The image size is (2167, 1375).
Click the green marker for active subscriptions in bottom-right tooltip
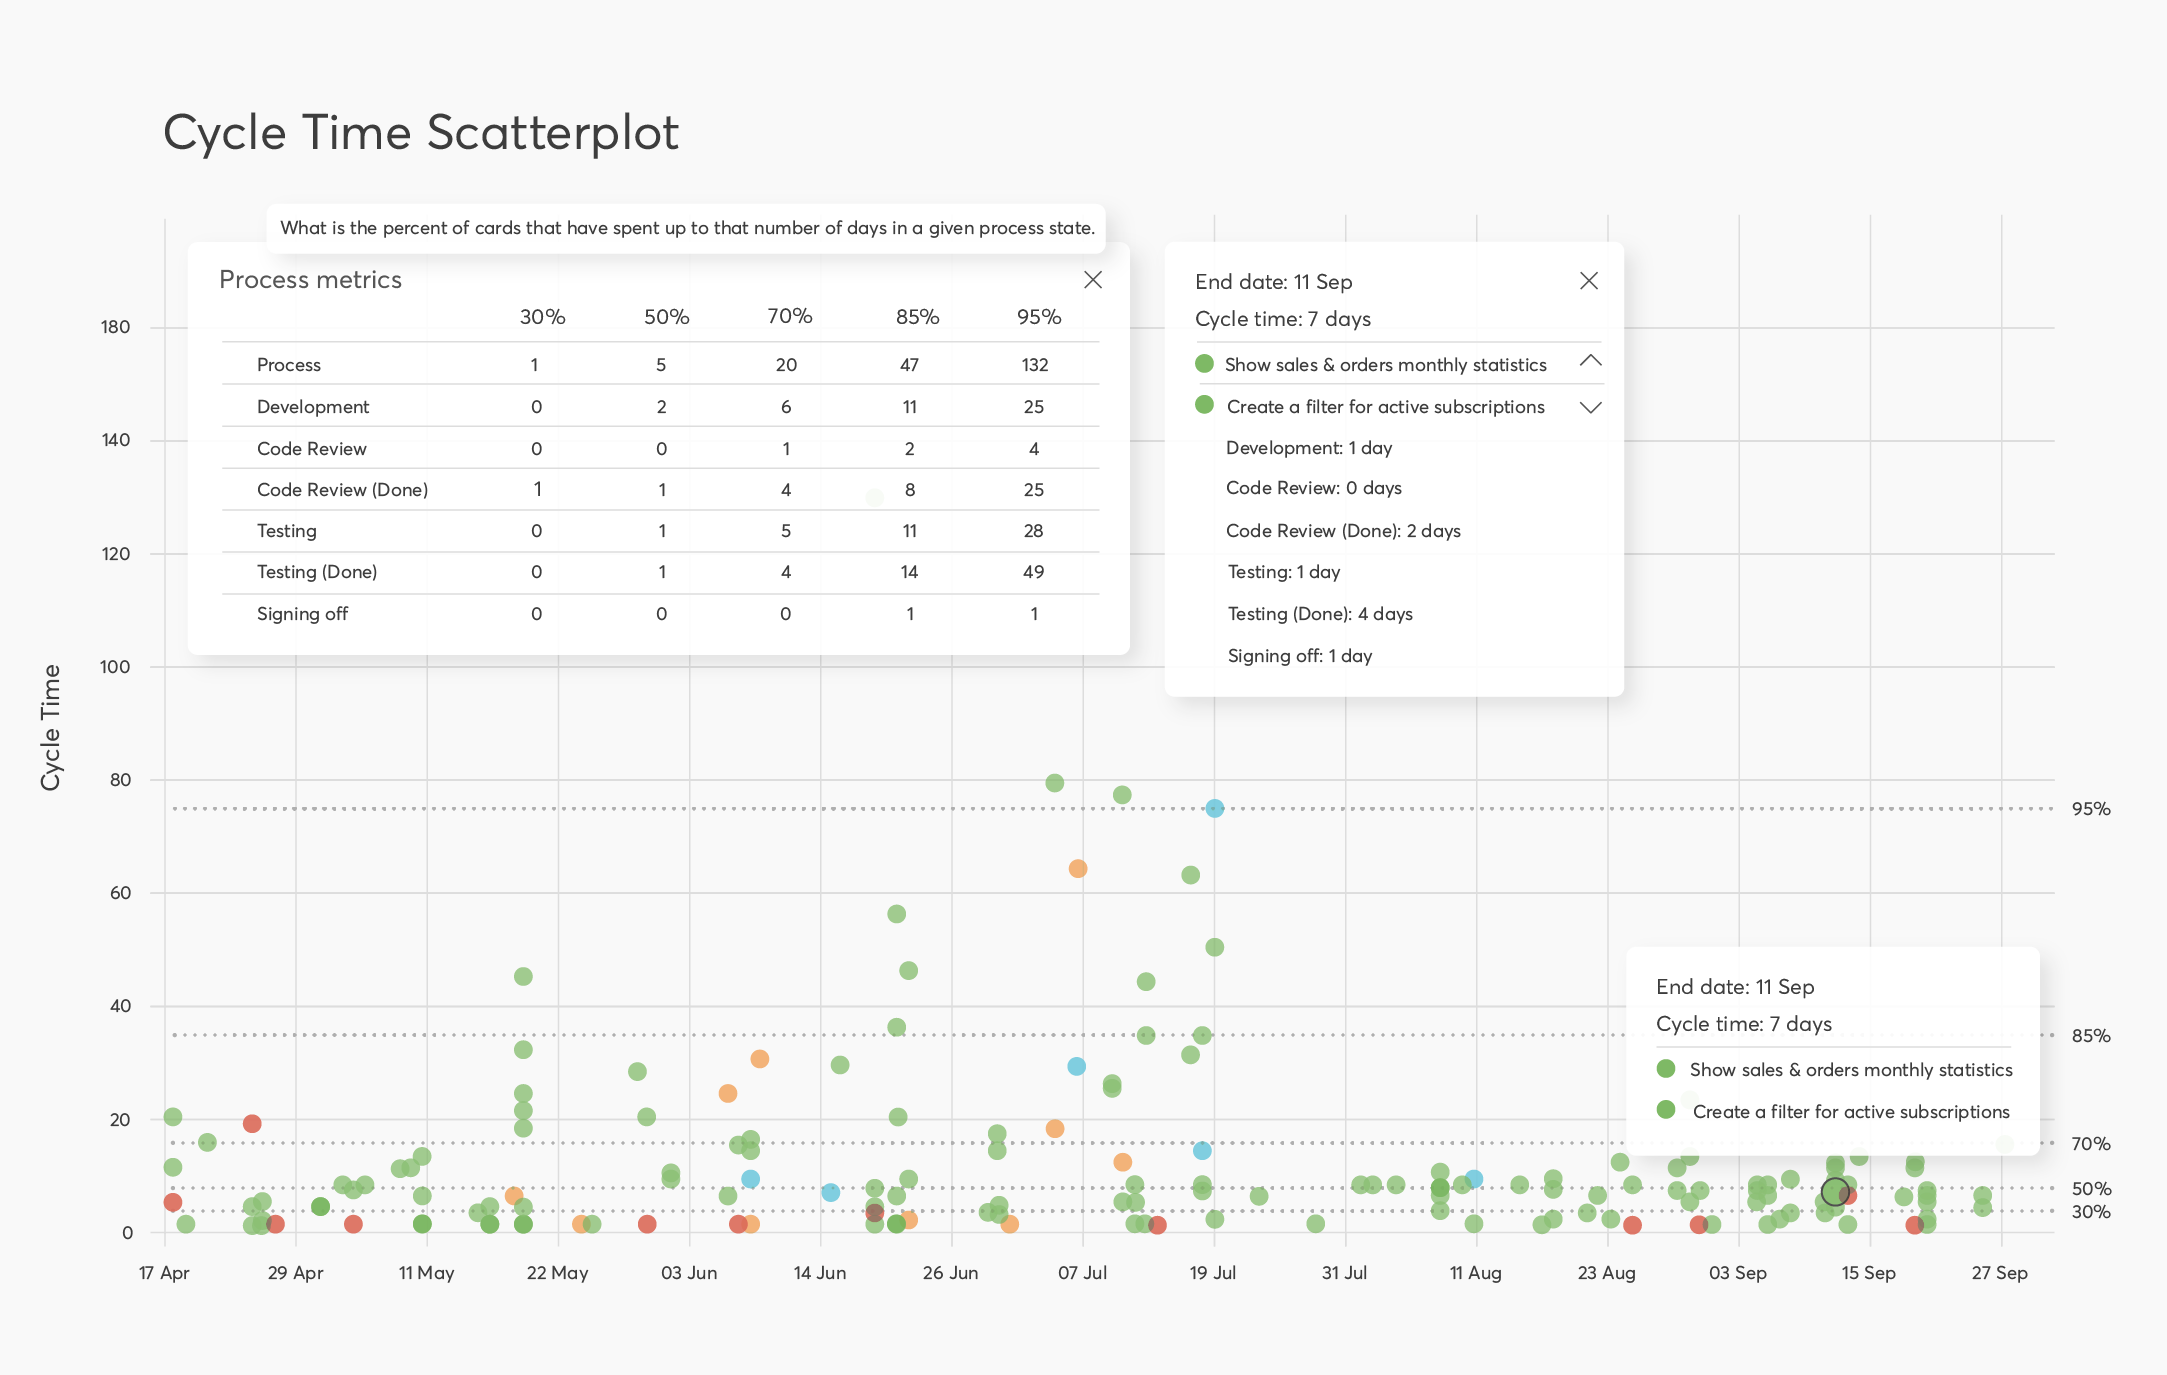[1666, 1112]
